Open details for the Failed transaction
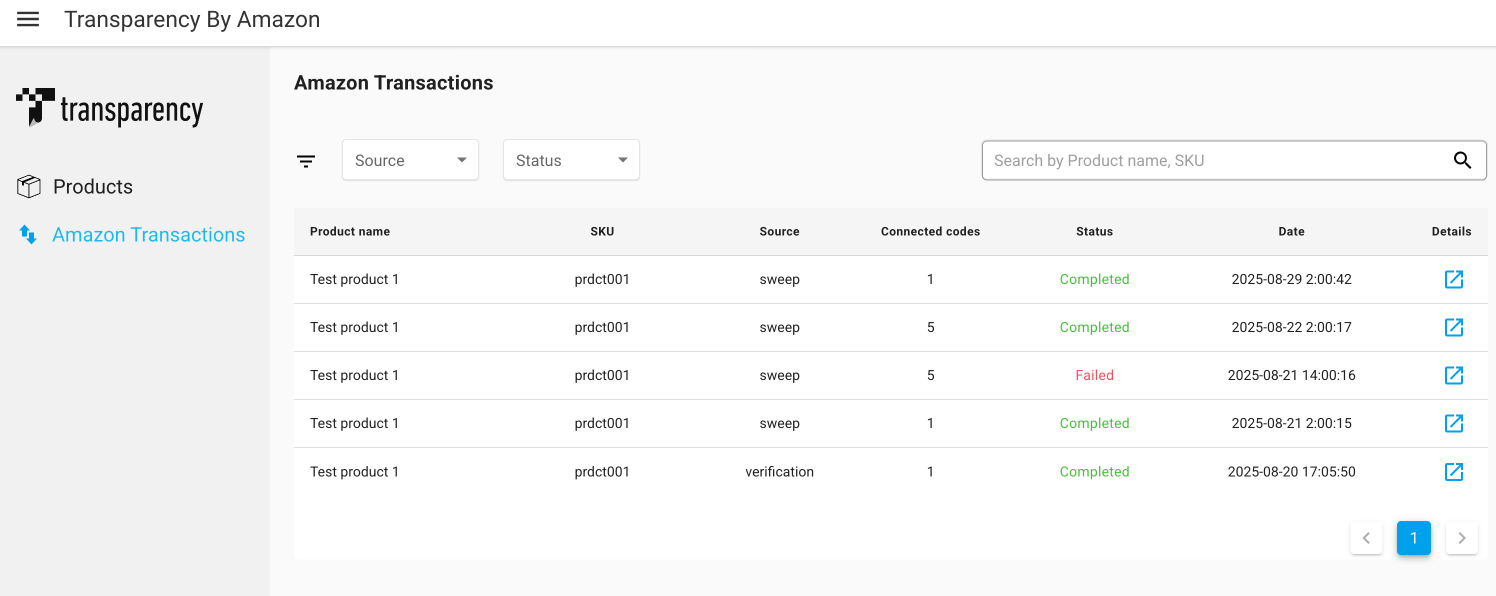 [1454, 375]
